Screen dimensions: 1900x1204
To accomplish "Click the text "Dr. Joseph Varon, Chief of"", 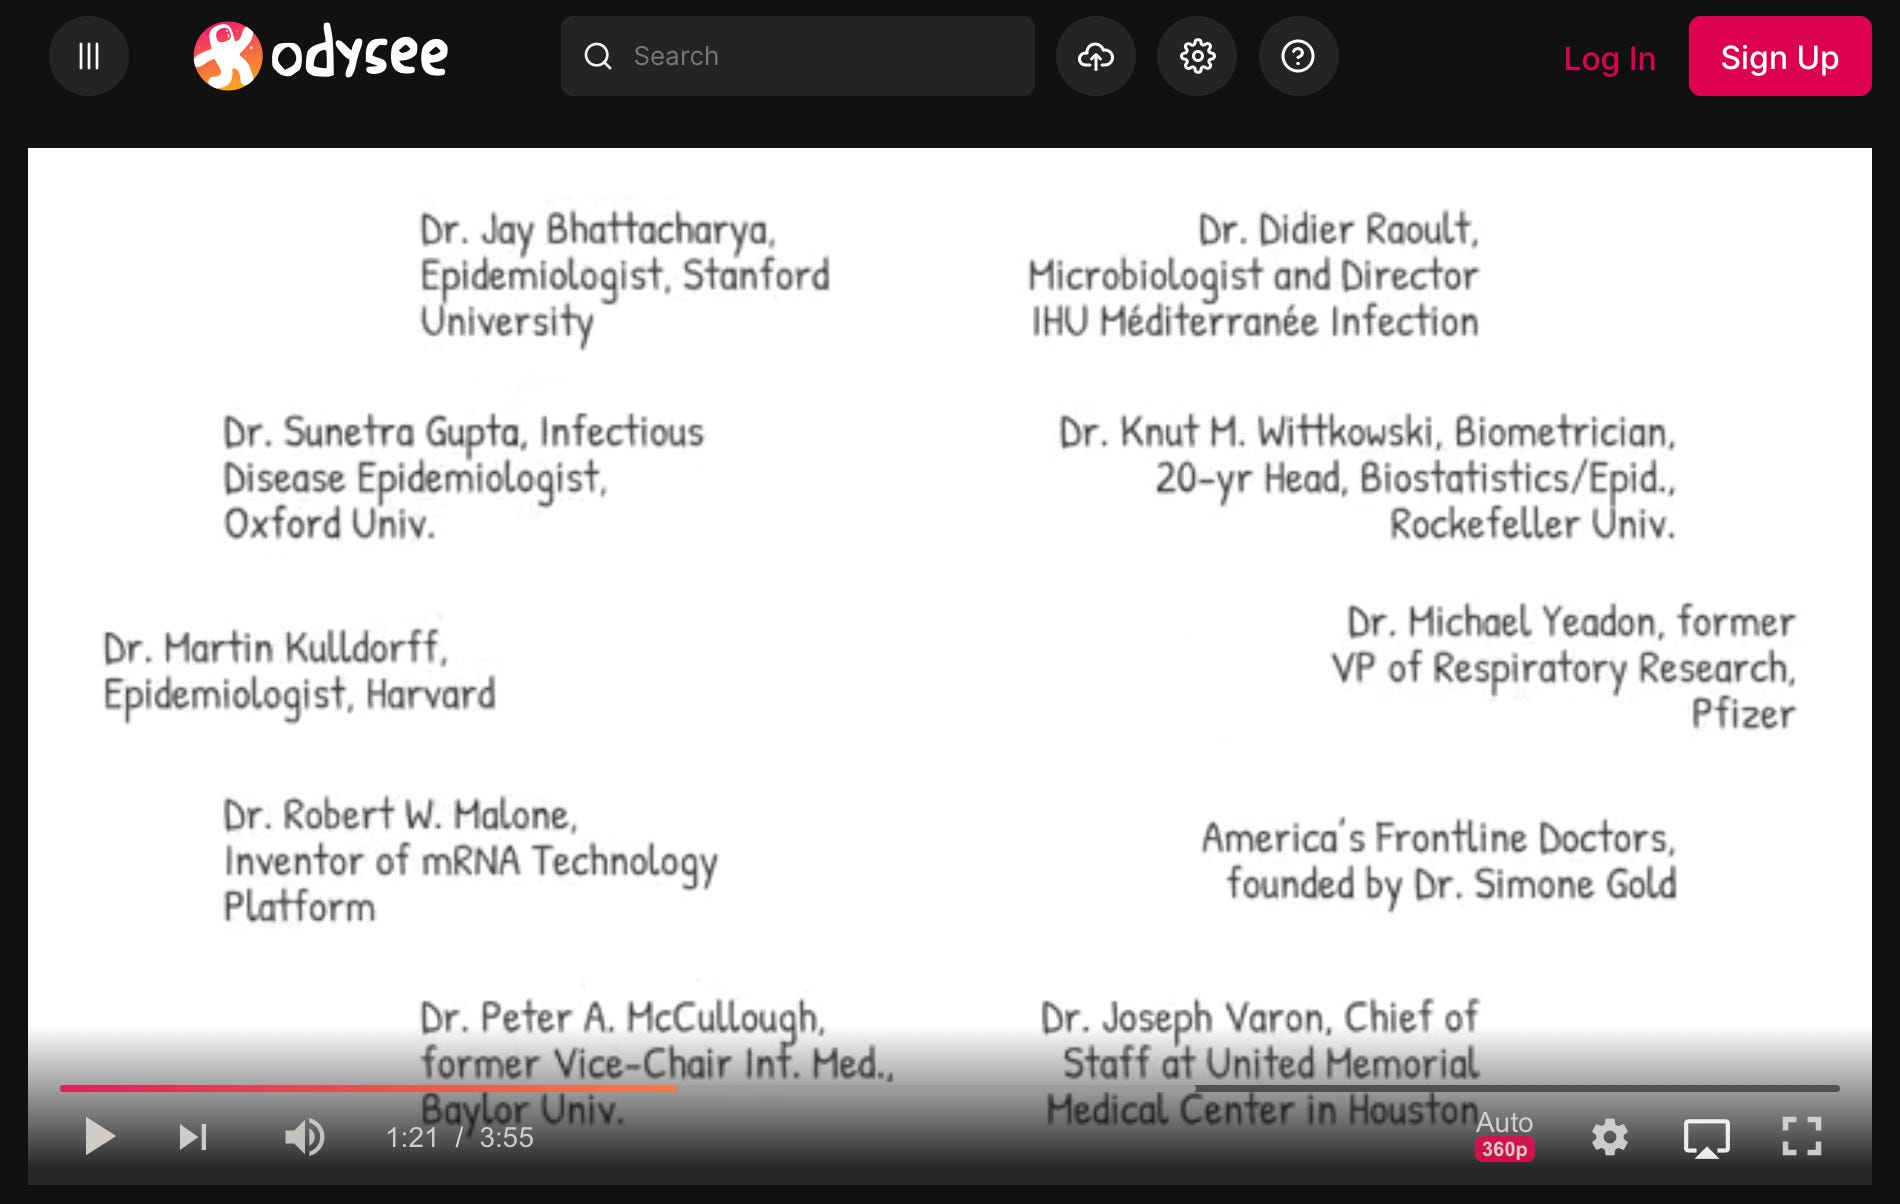I will [1259, 1018].
